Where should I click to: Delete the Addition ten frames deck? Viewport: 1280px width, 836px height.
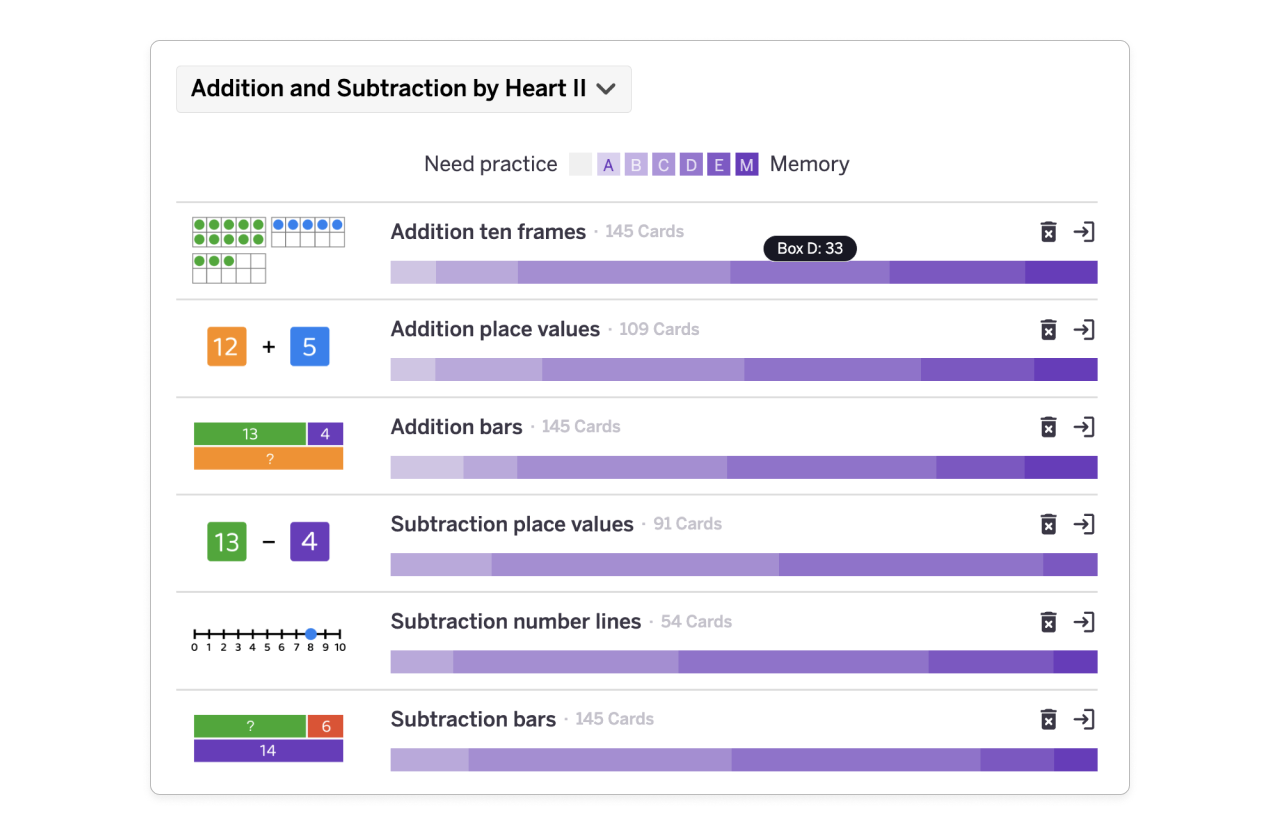(x=1048, y=231)
